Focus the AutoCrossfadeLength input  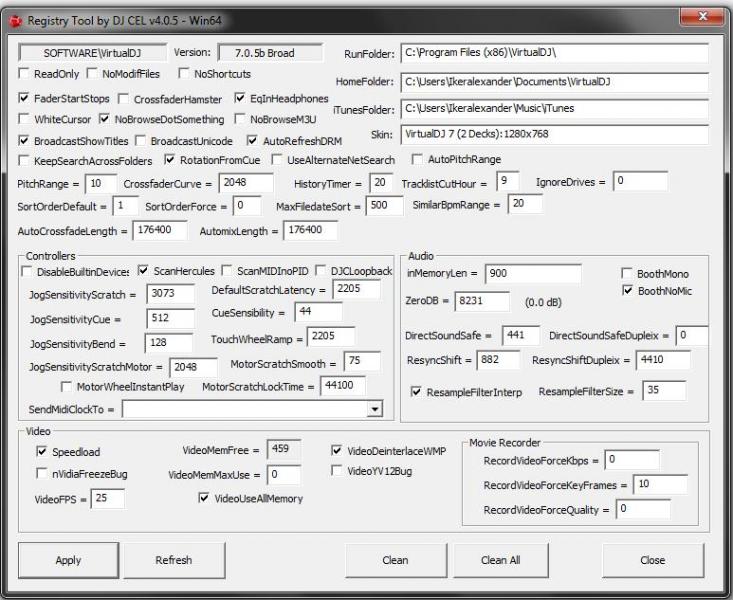click(160, 230)
